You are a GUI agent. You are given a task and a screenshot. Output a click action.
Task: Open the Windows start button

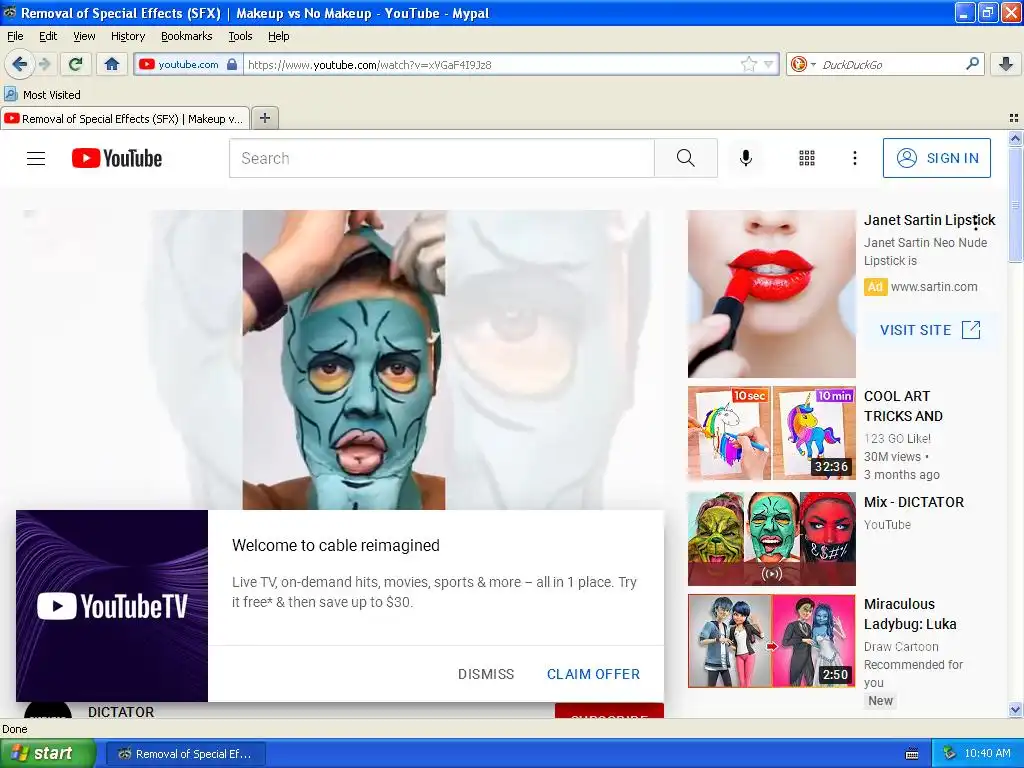coord(47,754)
